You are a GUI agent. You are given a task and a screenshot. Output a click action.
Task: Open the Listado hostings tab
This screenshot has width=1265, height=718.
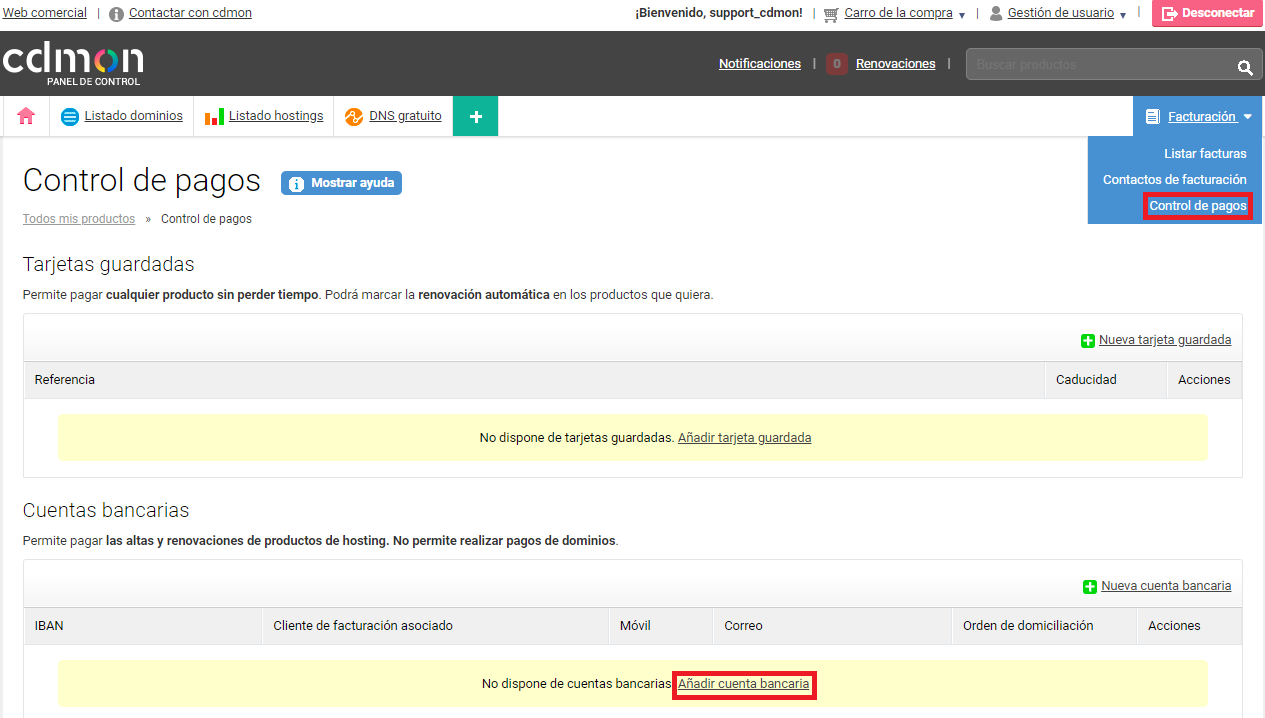(x=275, y=116)
